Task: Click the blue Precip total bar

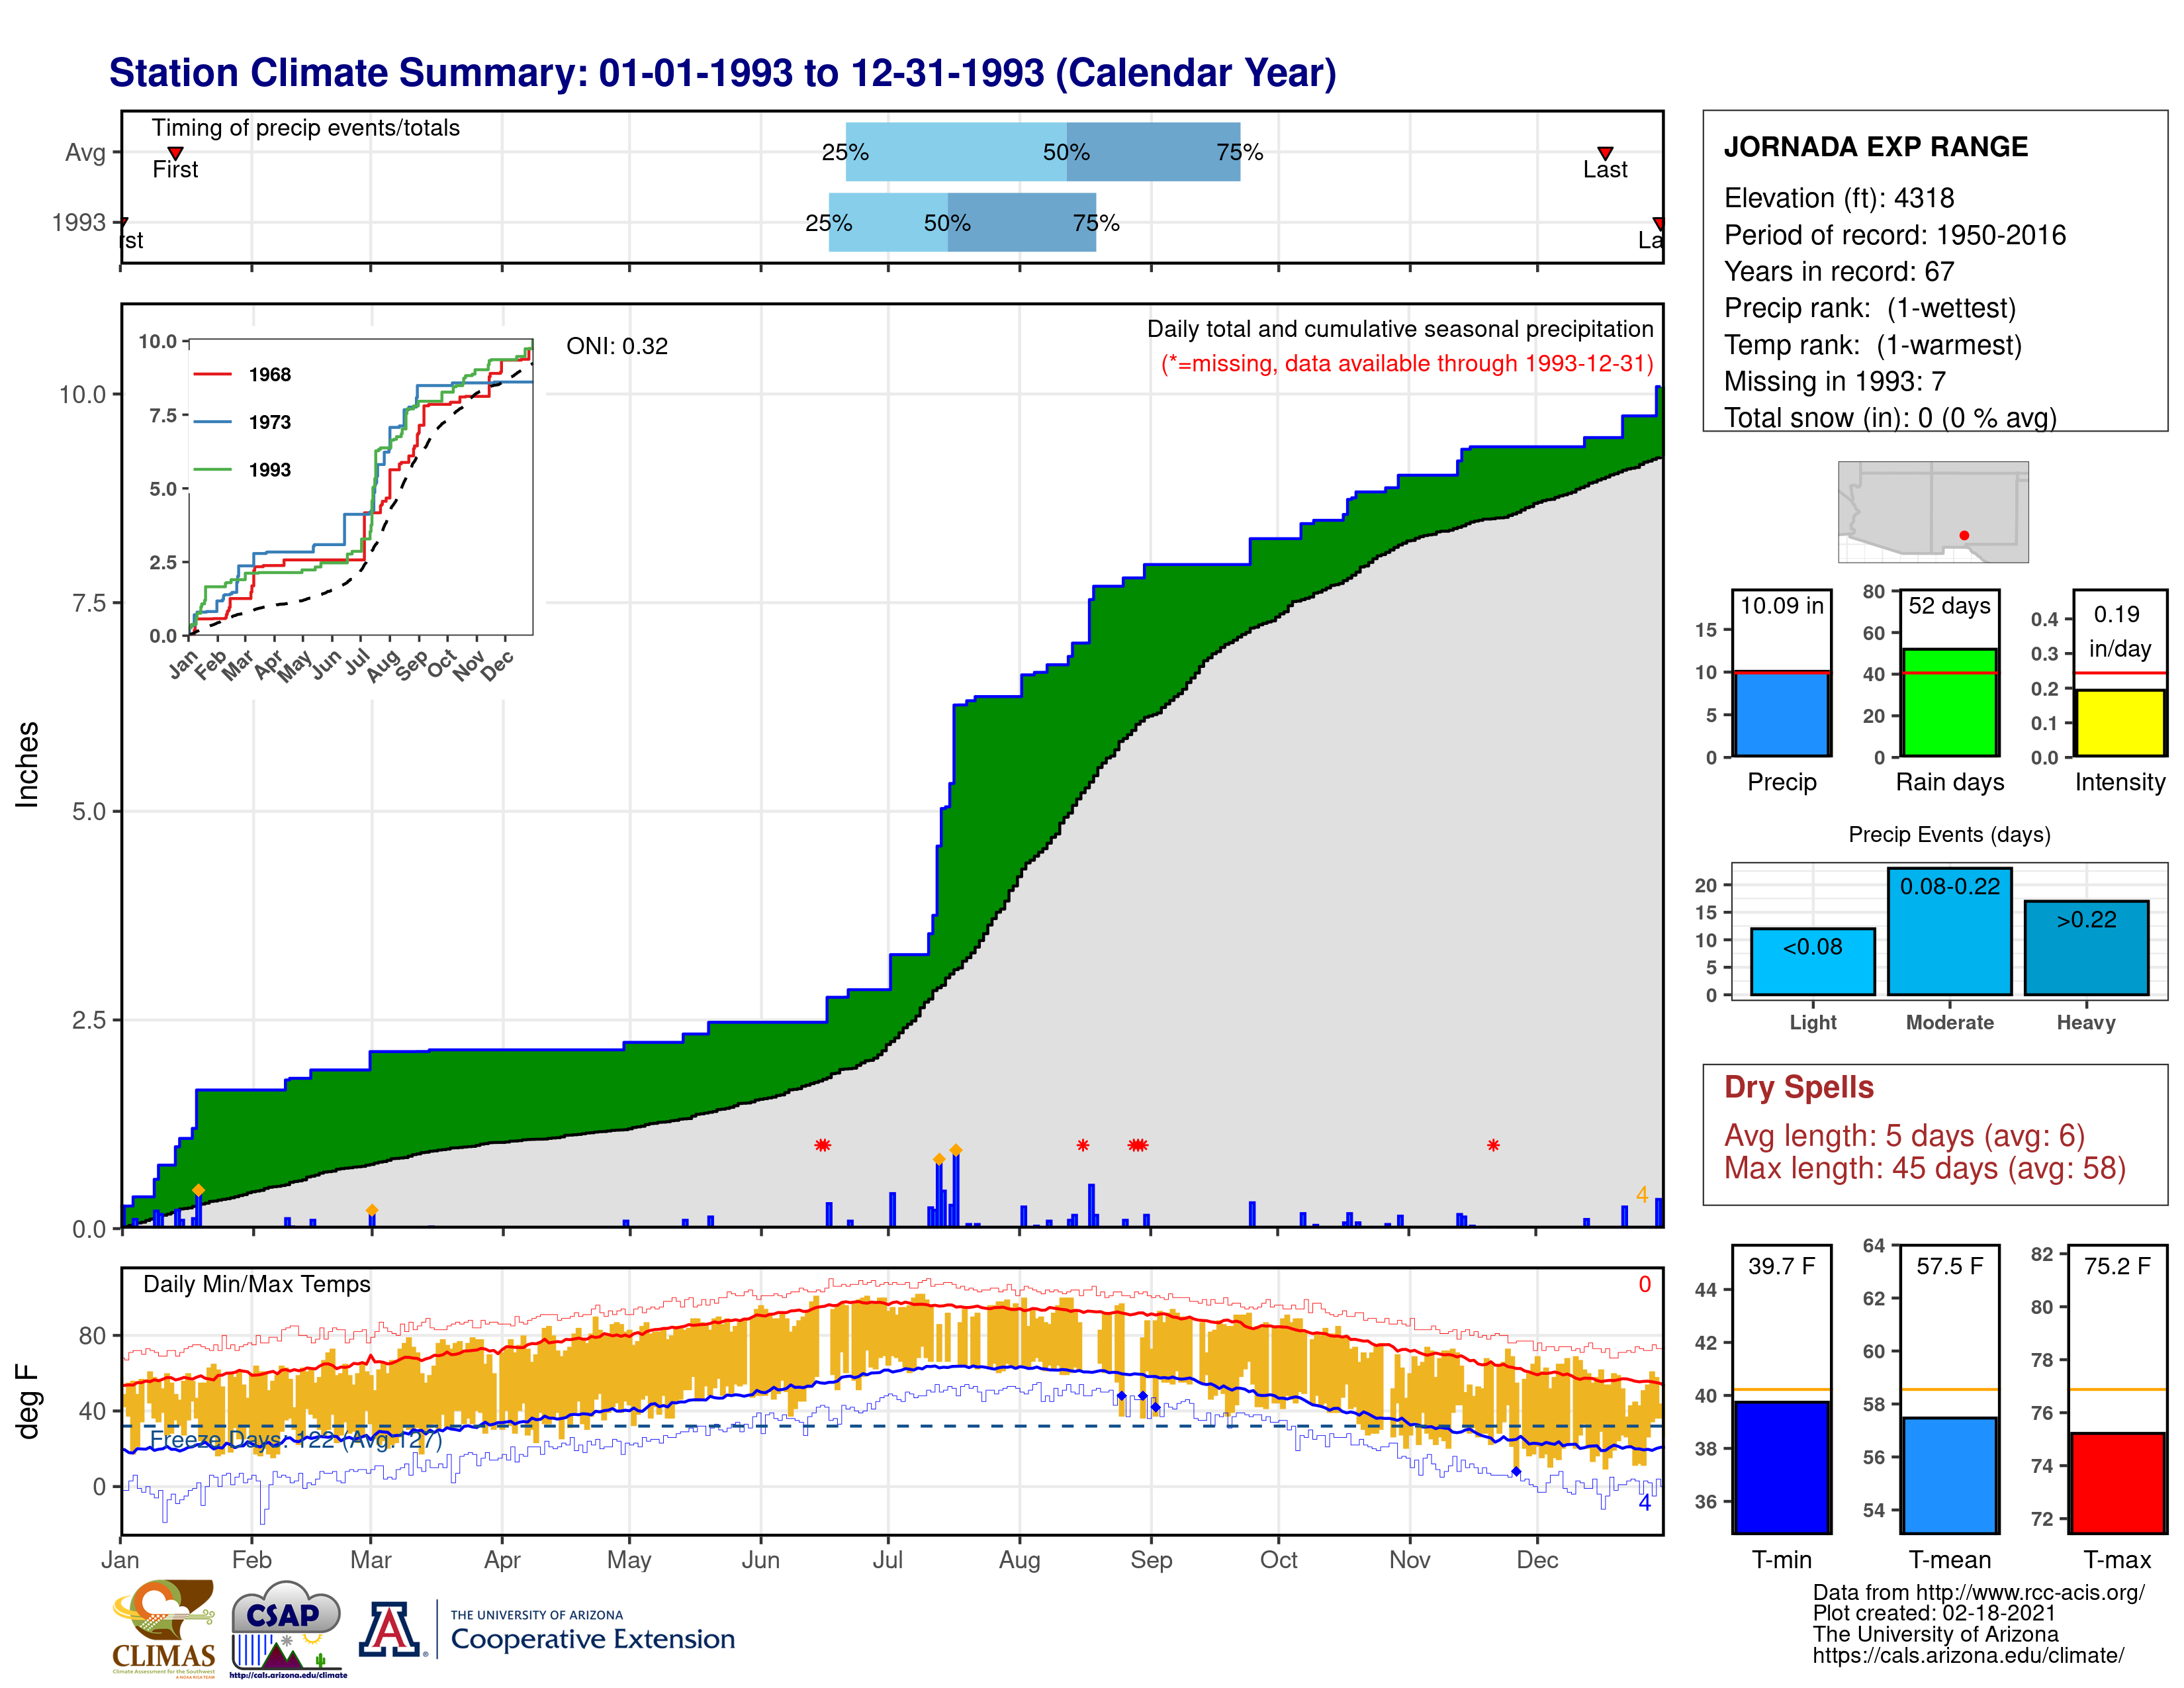Action: click(x=1781, y=713)
